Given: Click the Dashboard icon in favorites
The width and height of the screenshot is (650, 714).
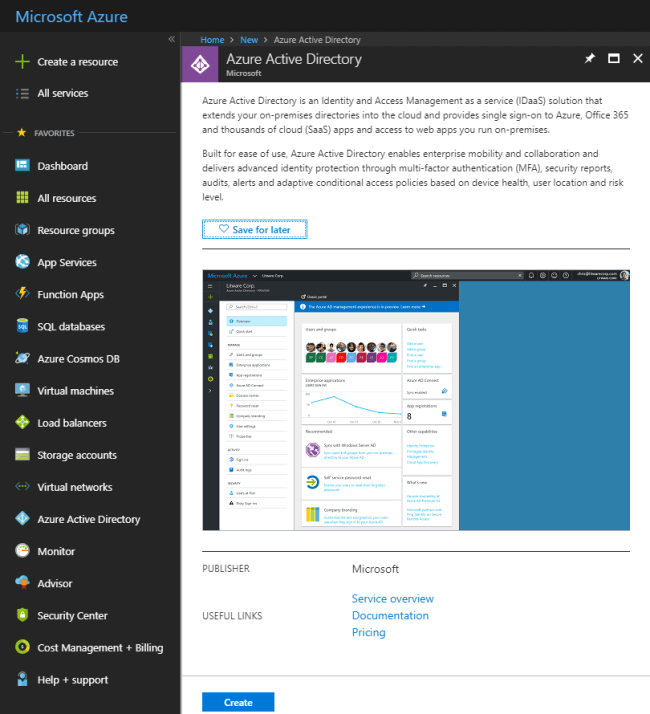Looking at the screenshot, I should pos(22,165).
